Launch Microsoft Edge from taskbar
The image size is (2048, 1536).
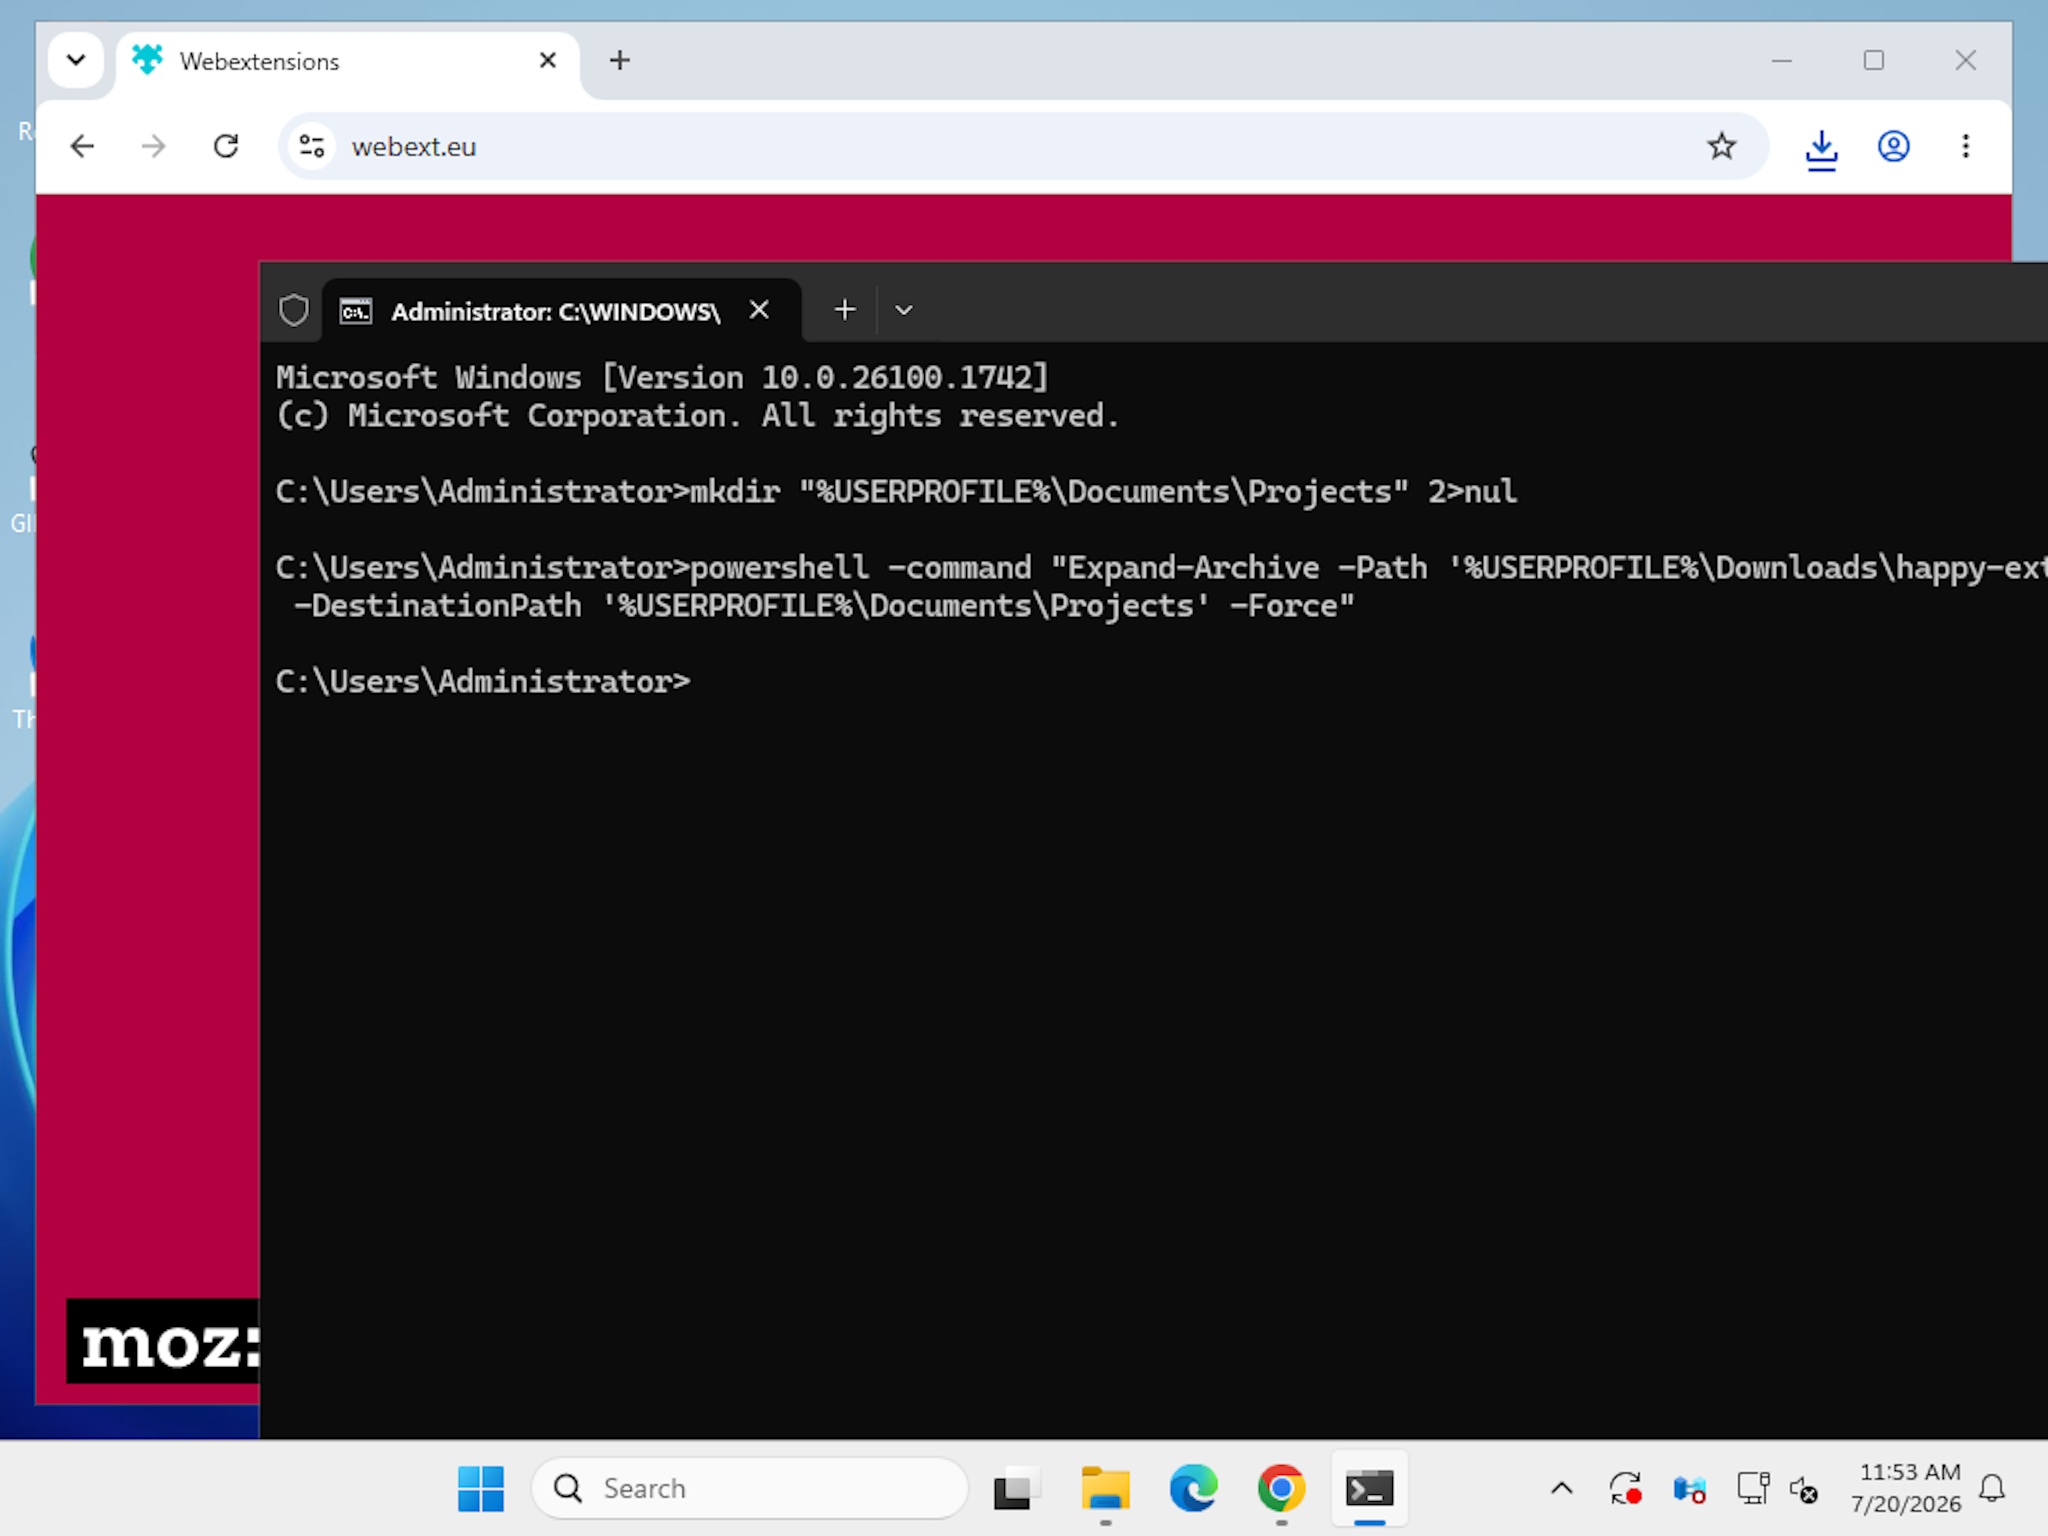(1193, 1488)
